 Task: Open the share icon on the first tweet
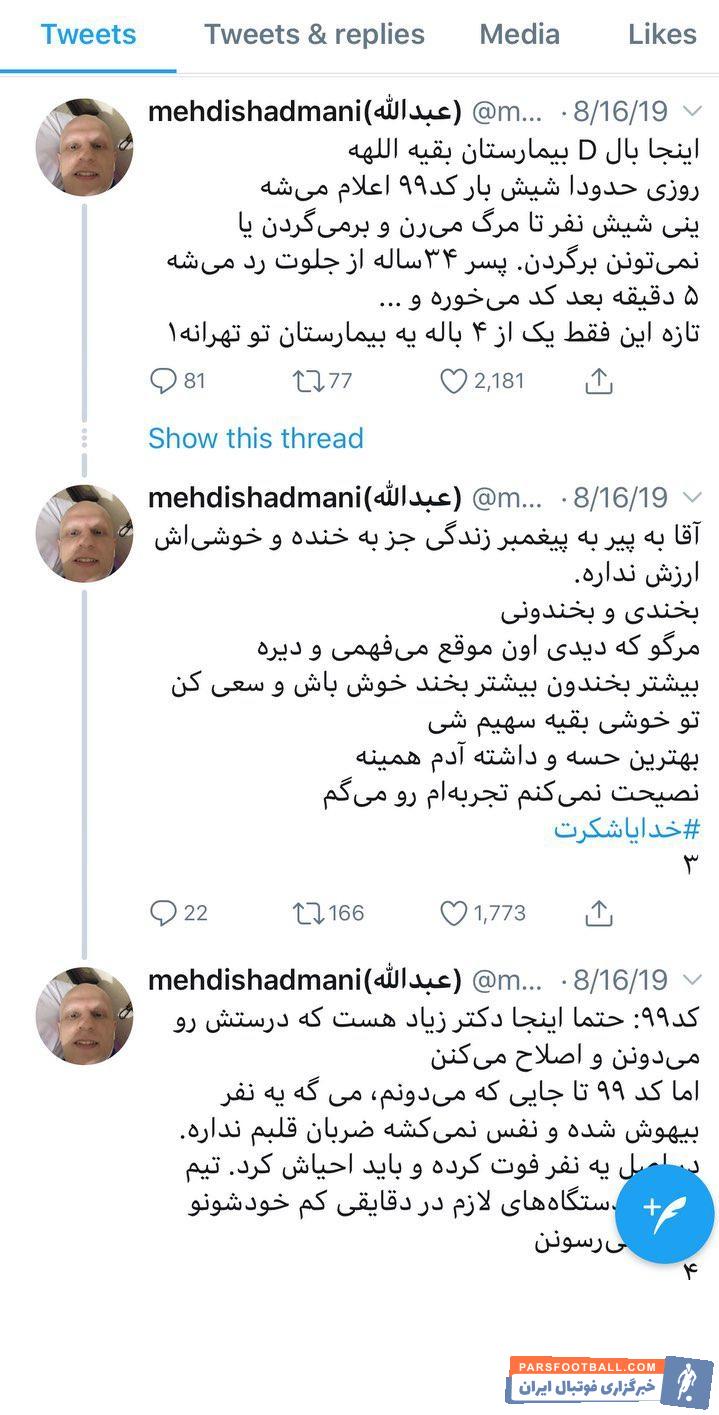598,381
